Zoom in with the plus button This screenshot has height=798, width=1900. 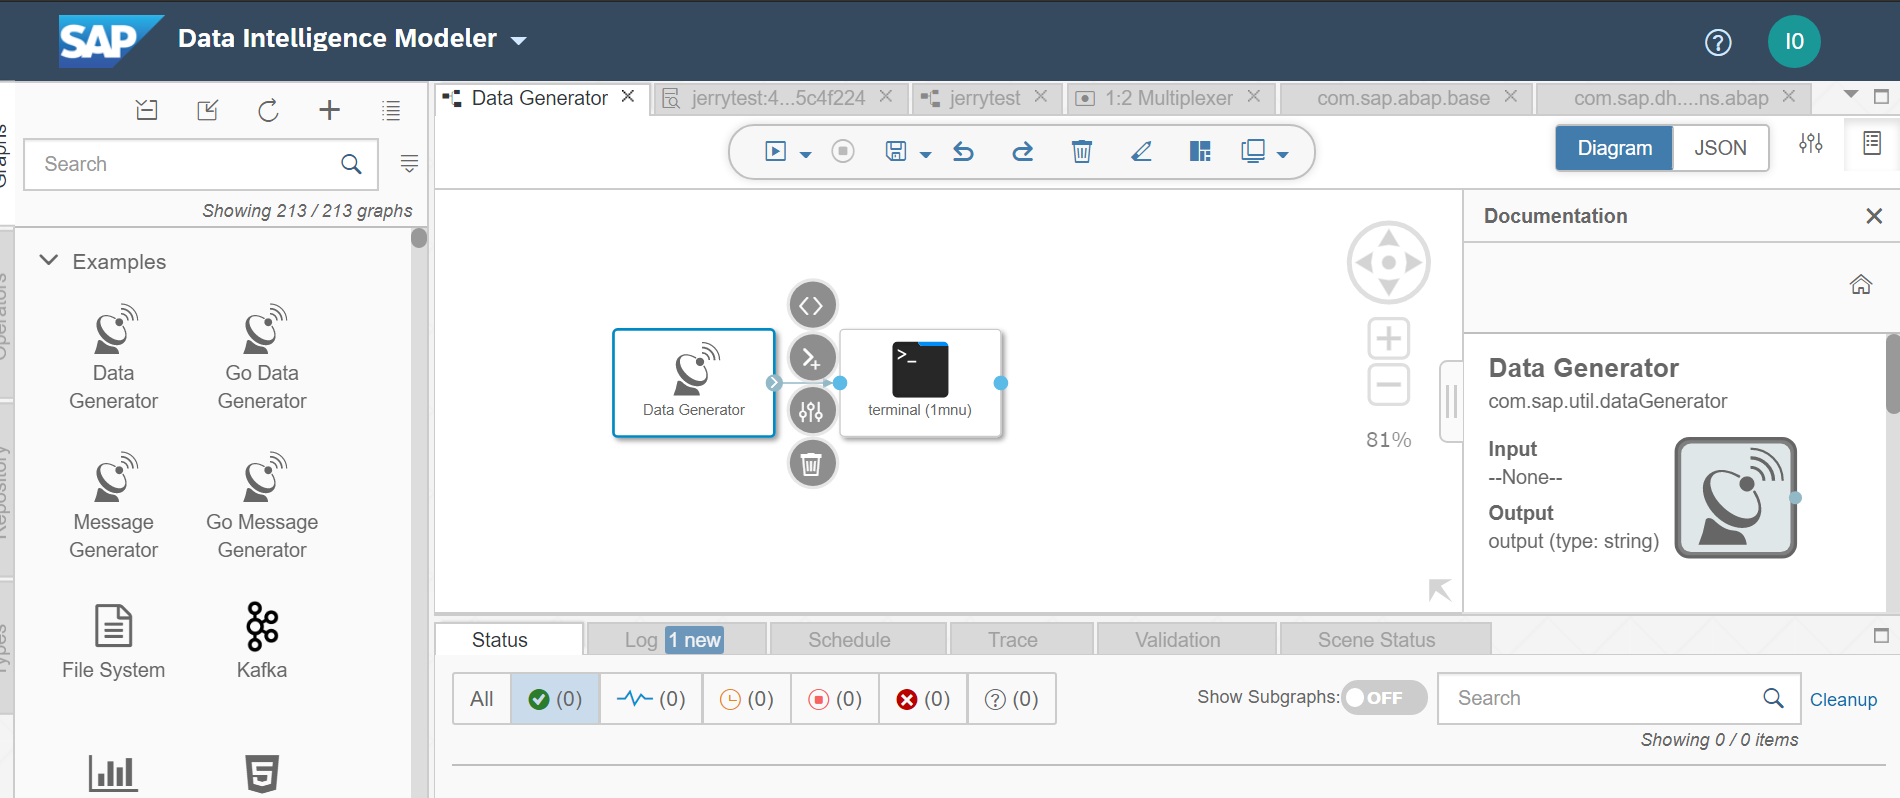1388,339
